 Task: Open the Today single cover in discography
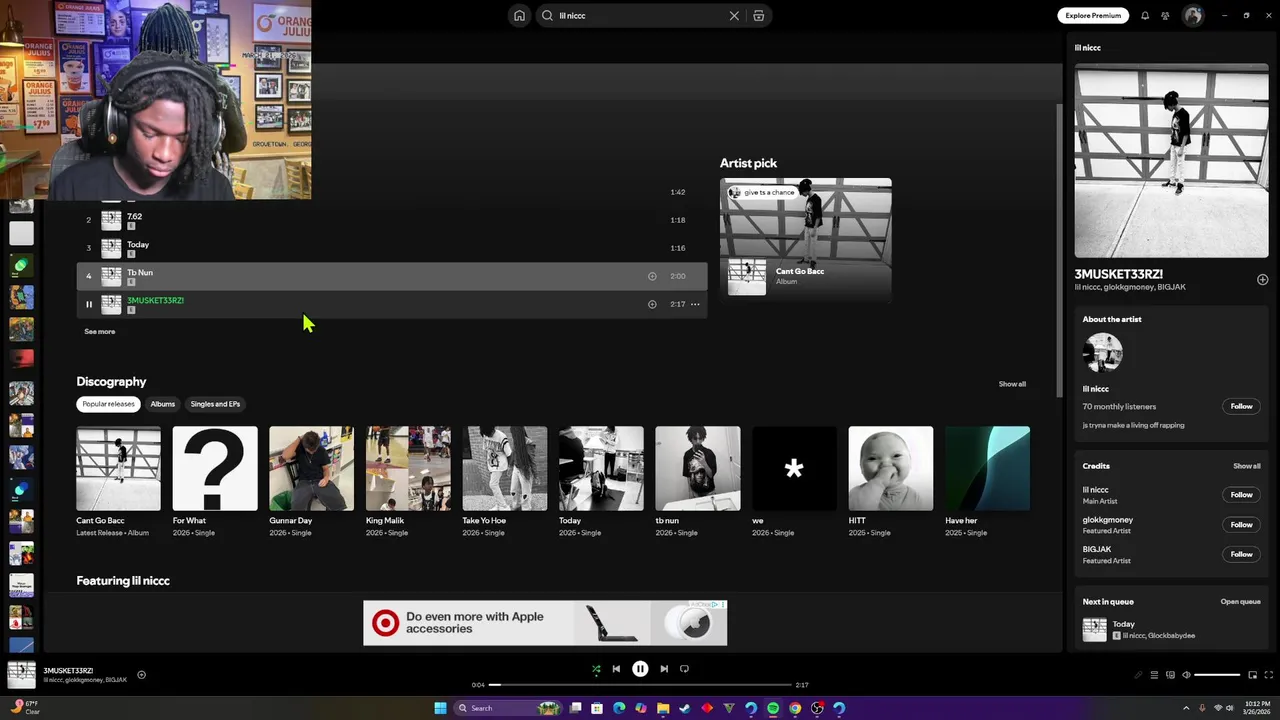pyautogui.click(x=601, y=469)
